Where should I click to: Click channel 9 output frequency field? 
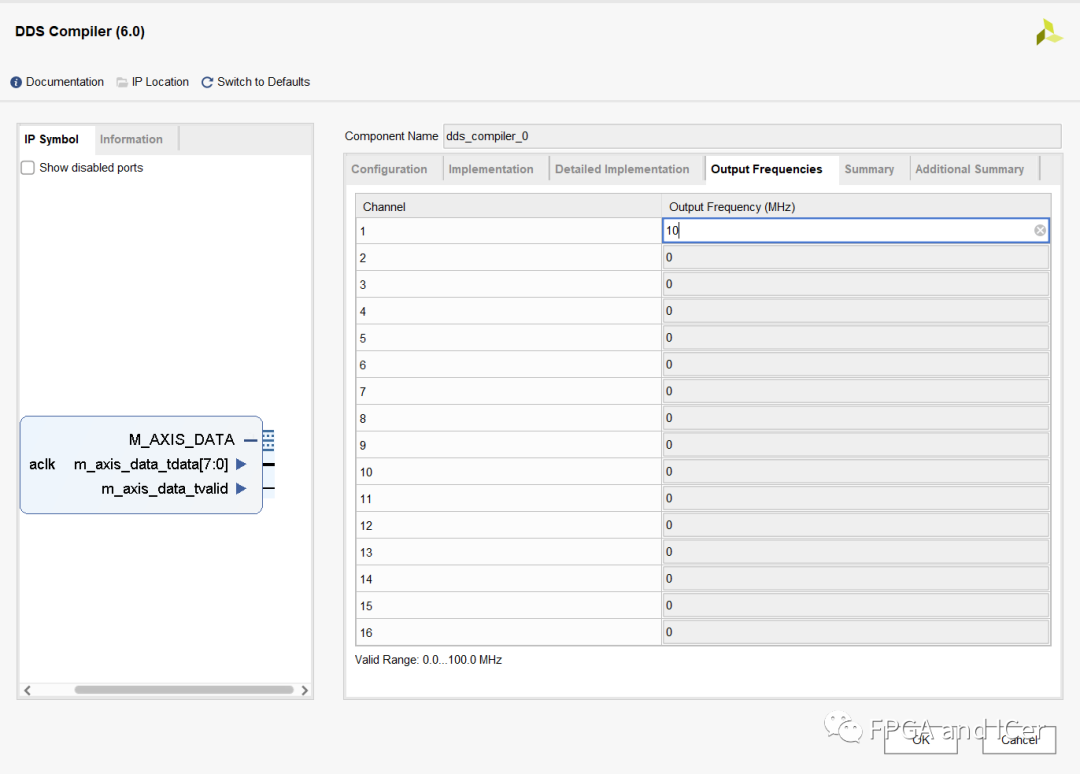coord(855,445)
